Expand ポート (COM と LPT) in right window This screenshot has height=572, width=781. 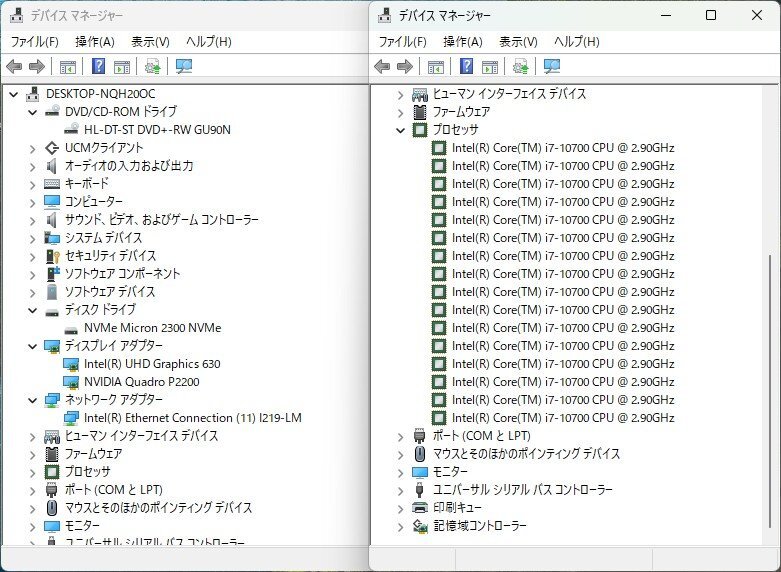[400, 436]
